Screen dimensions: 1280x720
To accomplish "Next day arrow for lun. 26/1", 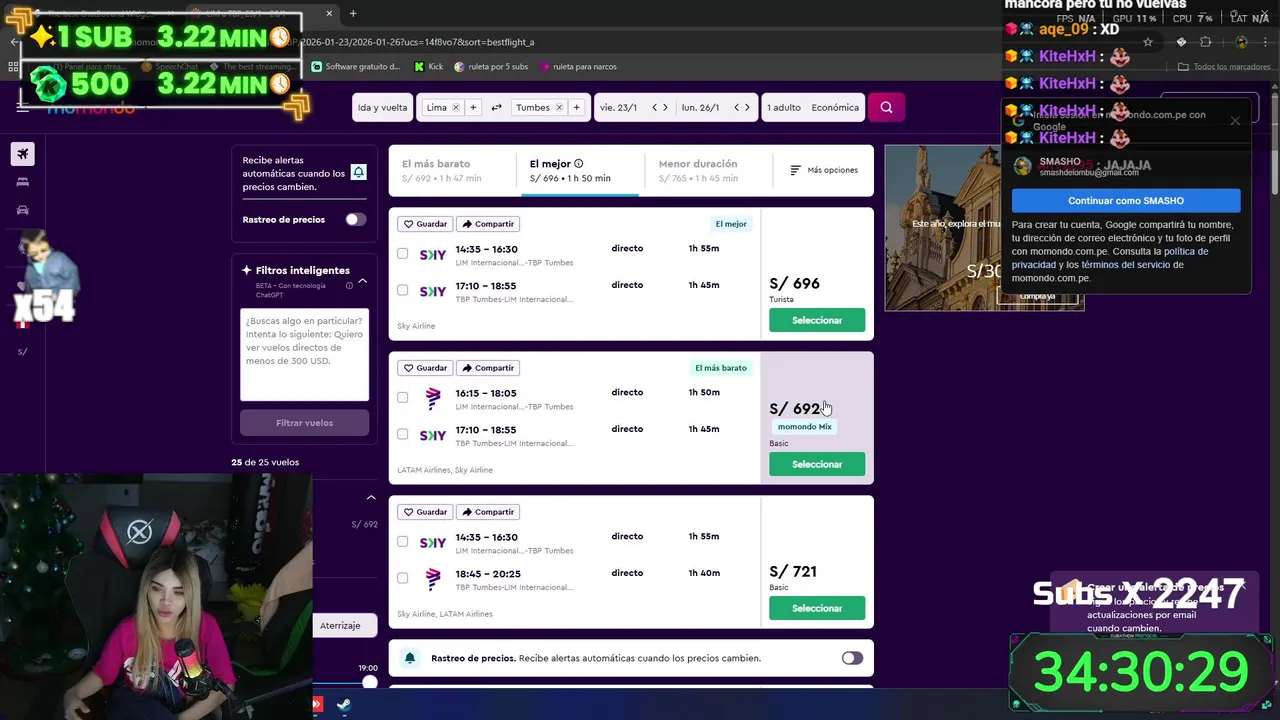I will tap(748, 107).
